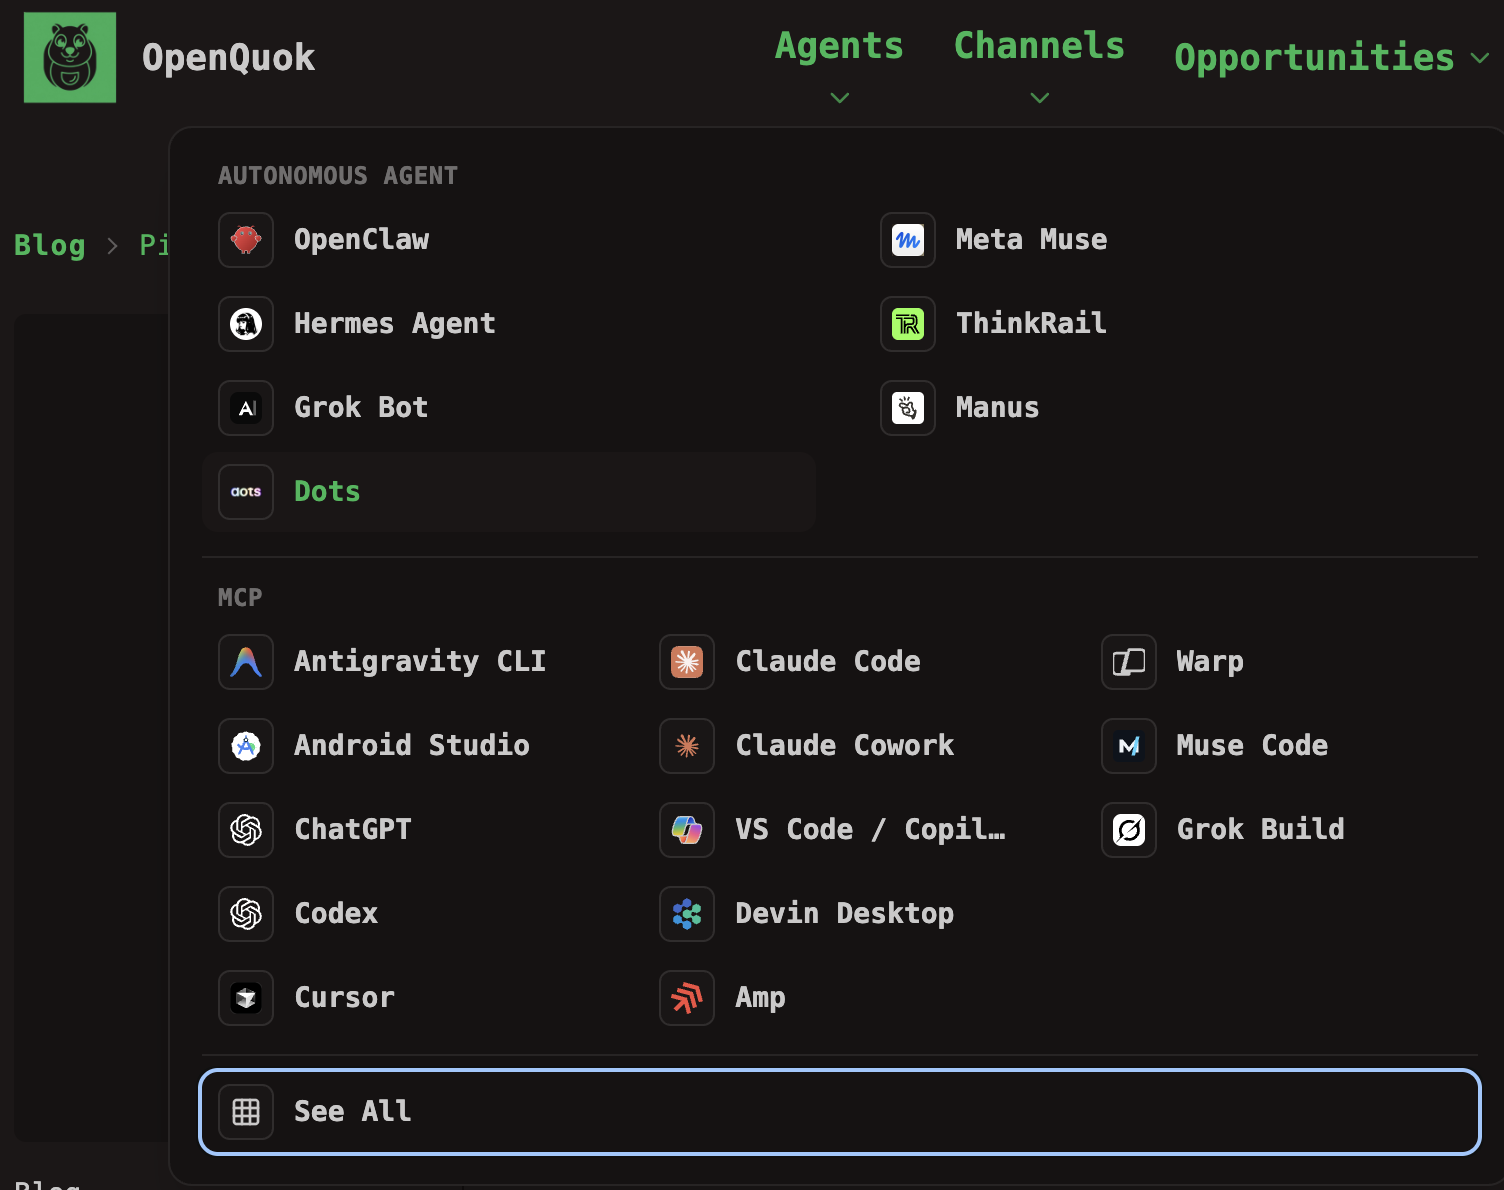Click the Manus icon
1504x1190 pixels.
pyautogui.click(x=908, y=408)
